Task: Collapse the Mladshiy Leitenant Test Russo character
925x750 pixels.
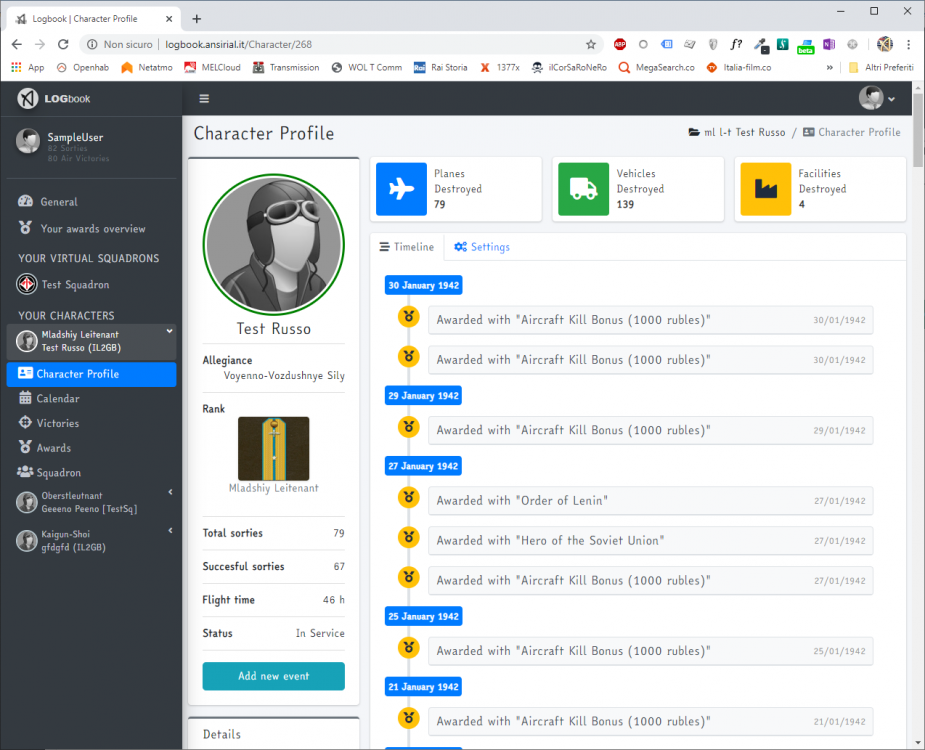Action: click(x=169, y=331)
